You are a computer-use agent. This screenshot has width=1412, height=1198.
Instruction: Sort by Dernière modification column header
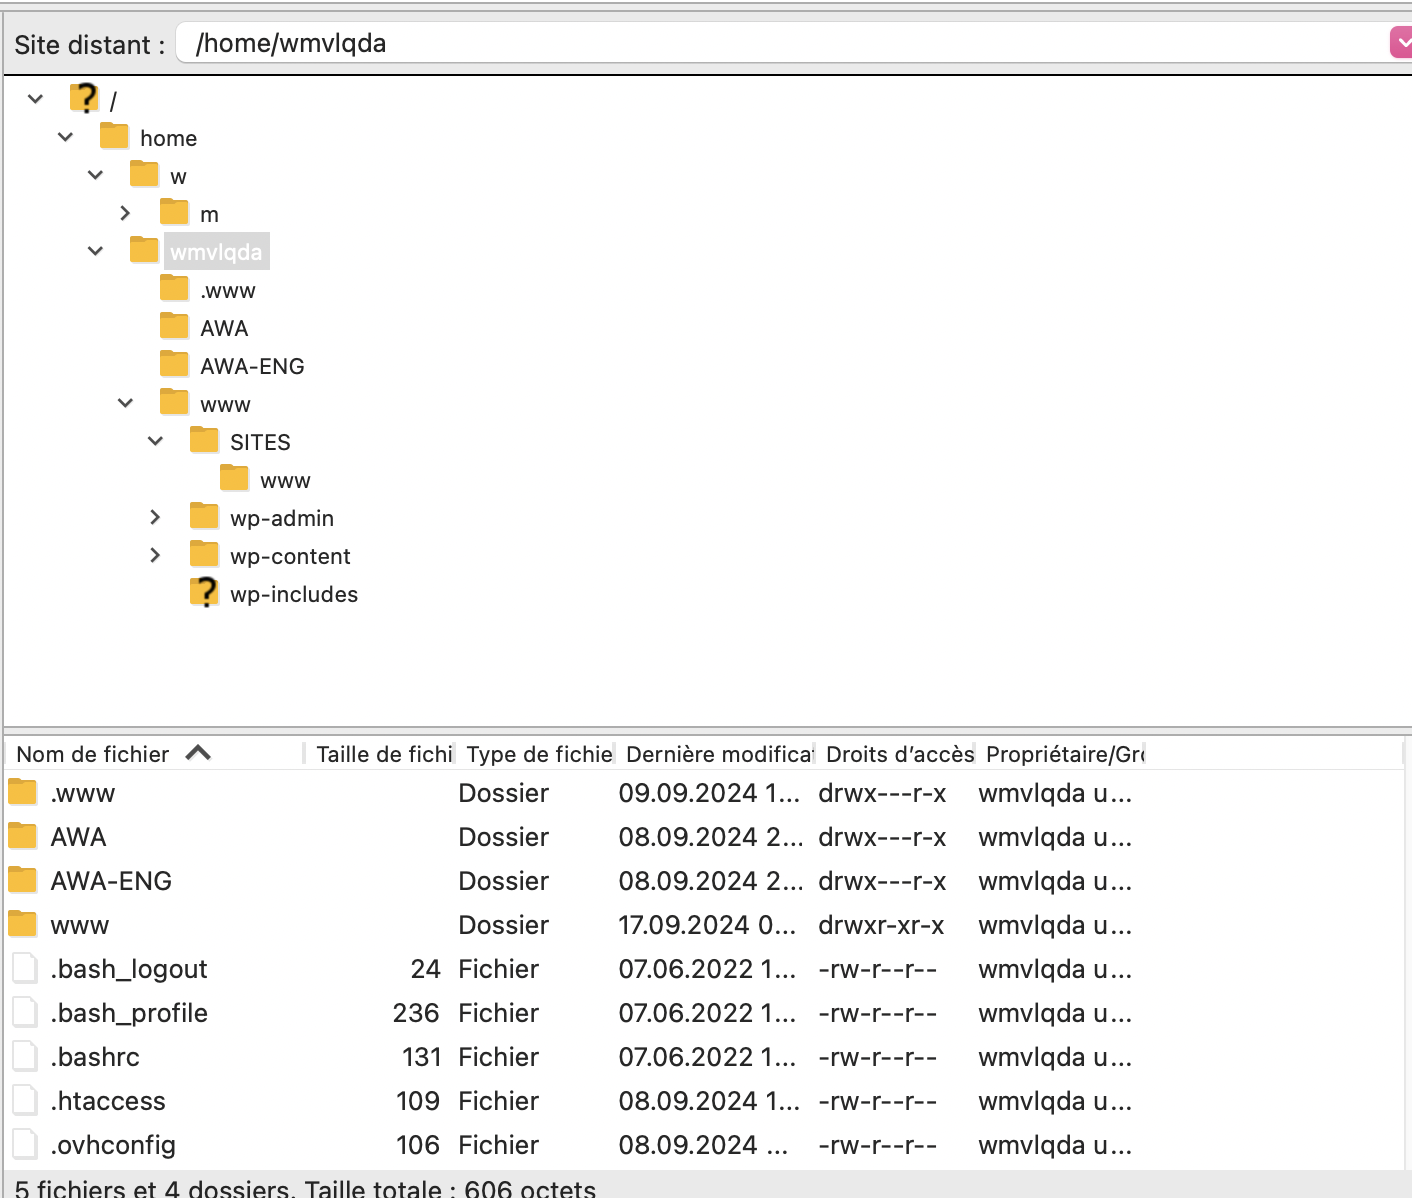point(717,754)
